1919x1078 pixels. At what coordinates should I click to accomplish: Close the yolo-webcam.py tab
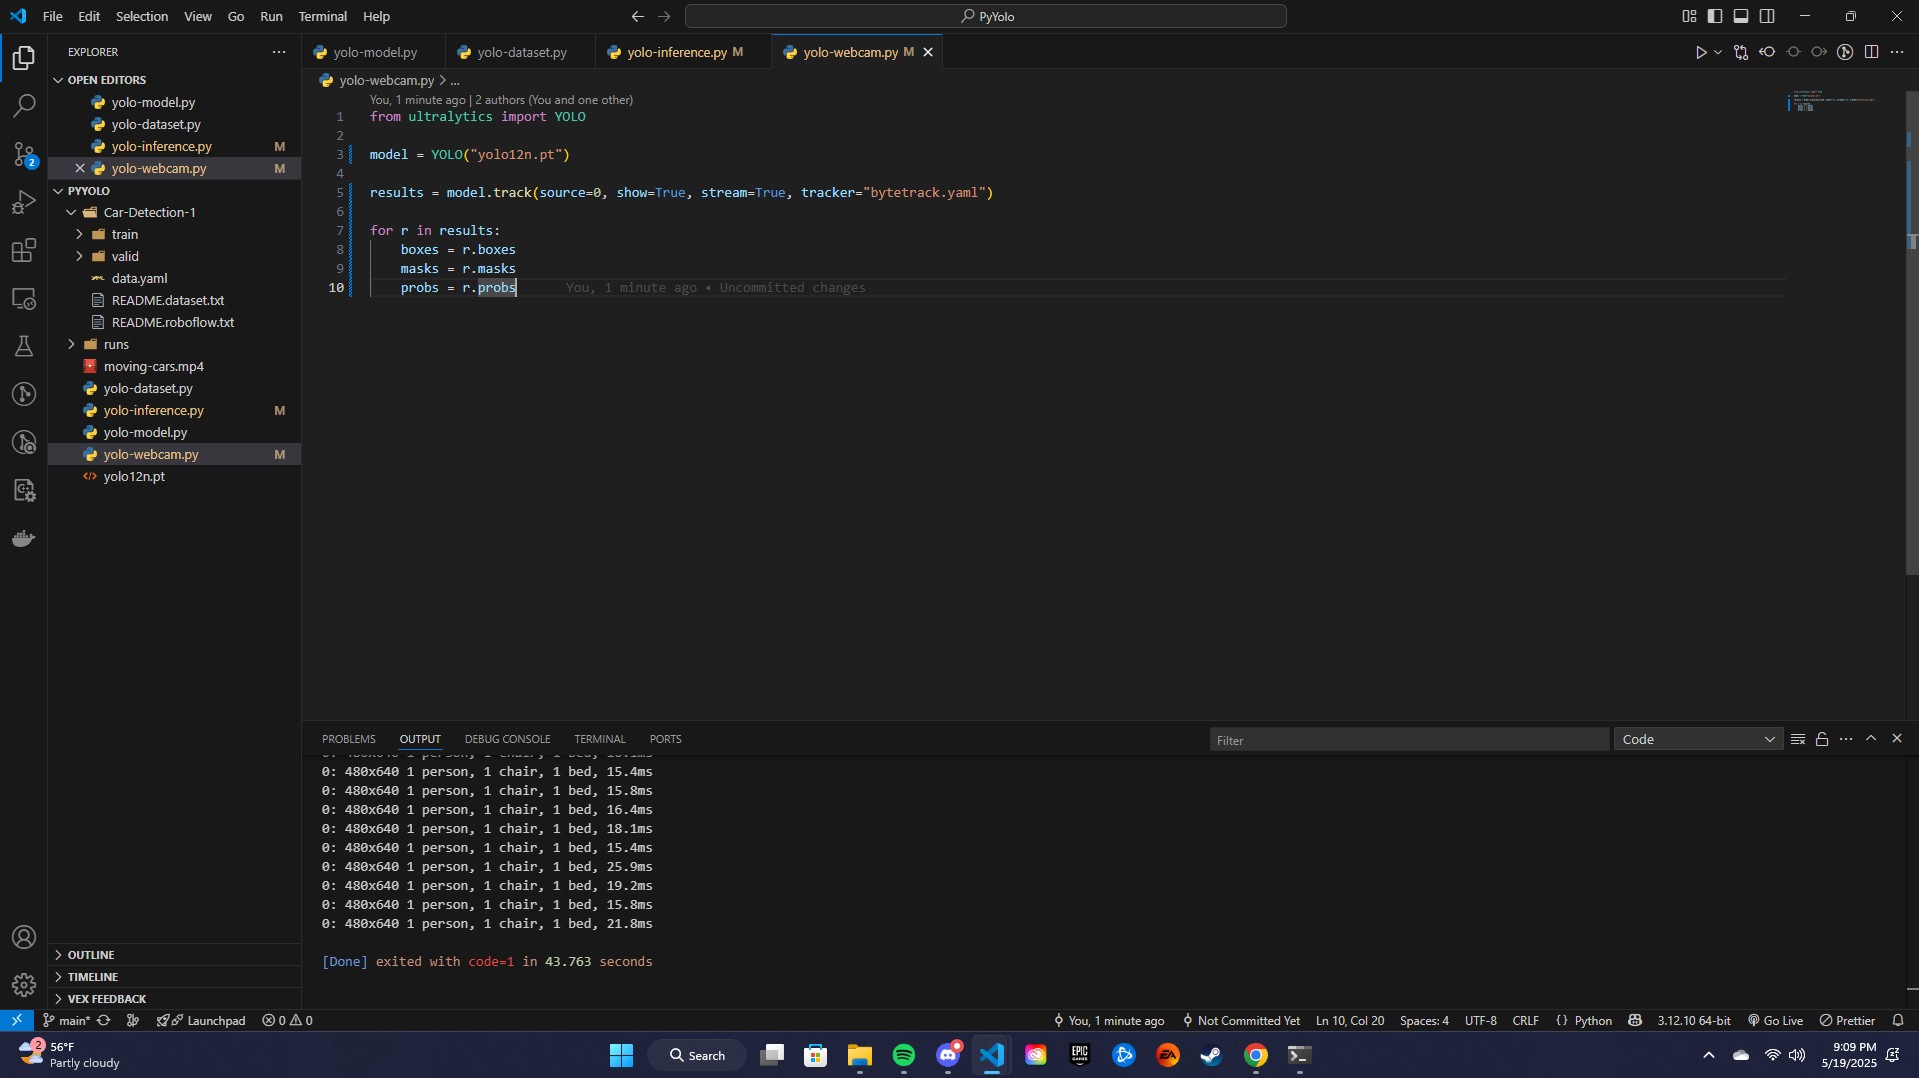click(928, 52)
